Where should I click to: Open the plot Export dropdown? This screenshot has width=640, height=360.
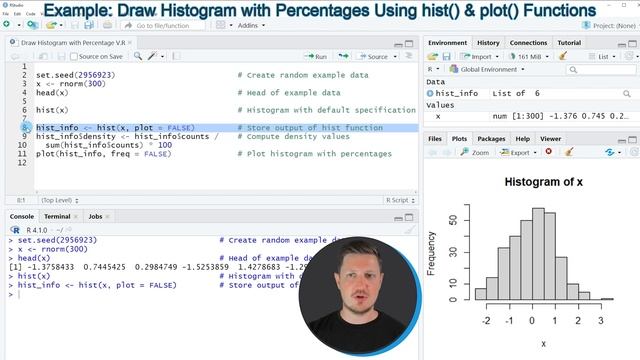518,152
